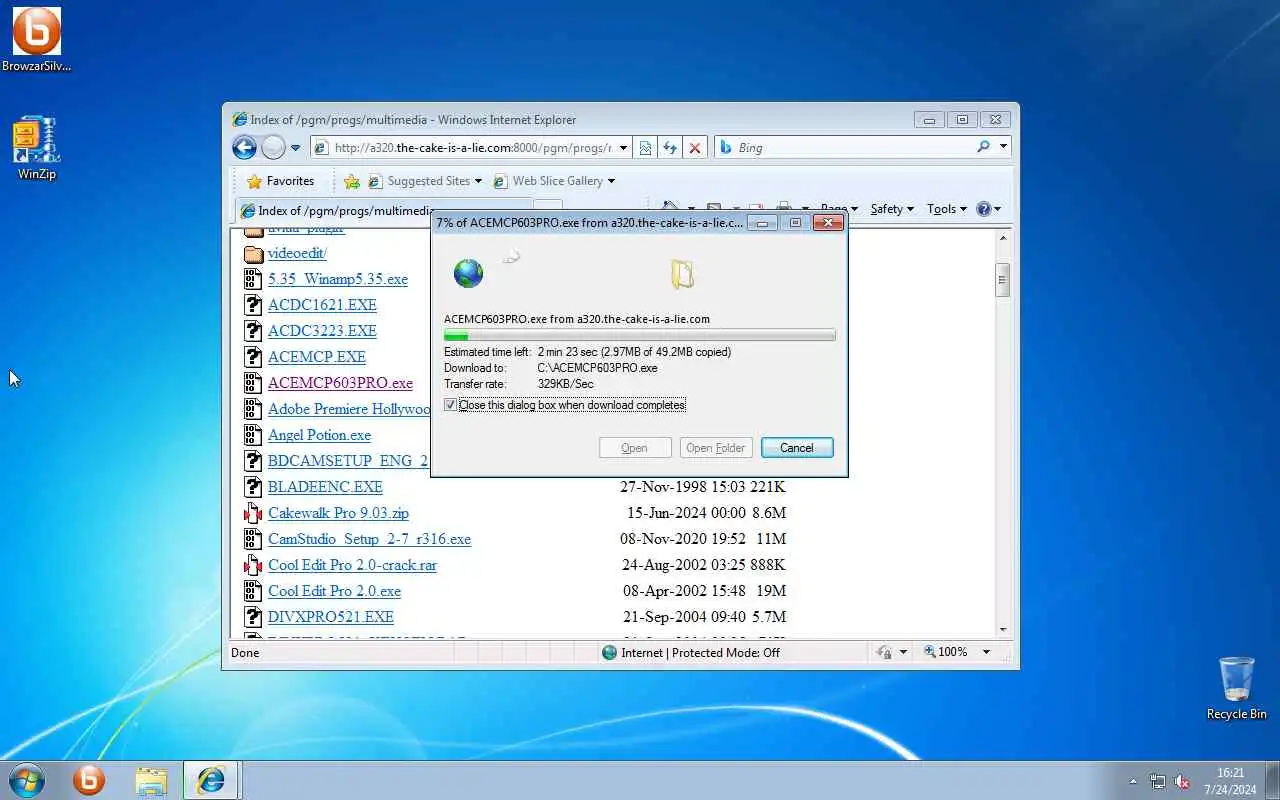
Task: Click the videoedit folder icon
Action: click(x=253, y=253)
